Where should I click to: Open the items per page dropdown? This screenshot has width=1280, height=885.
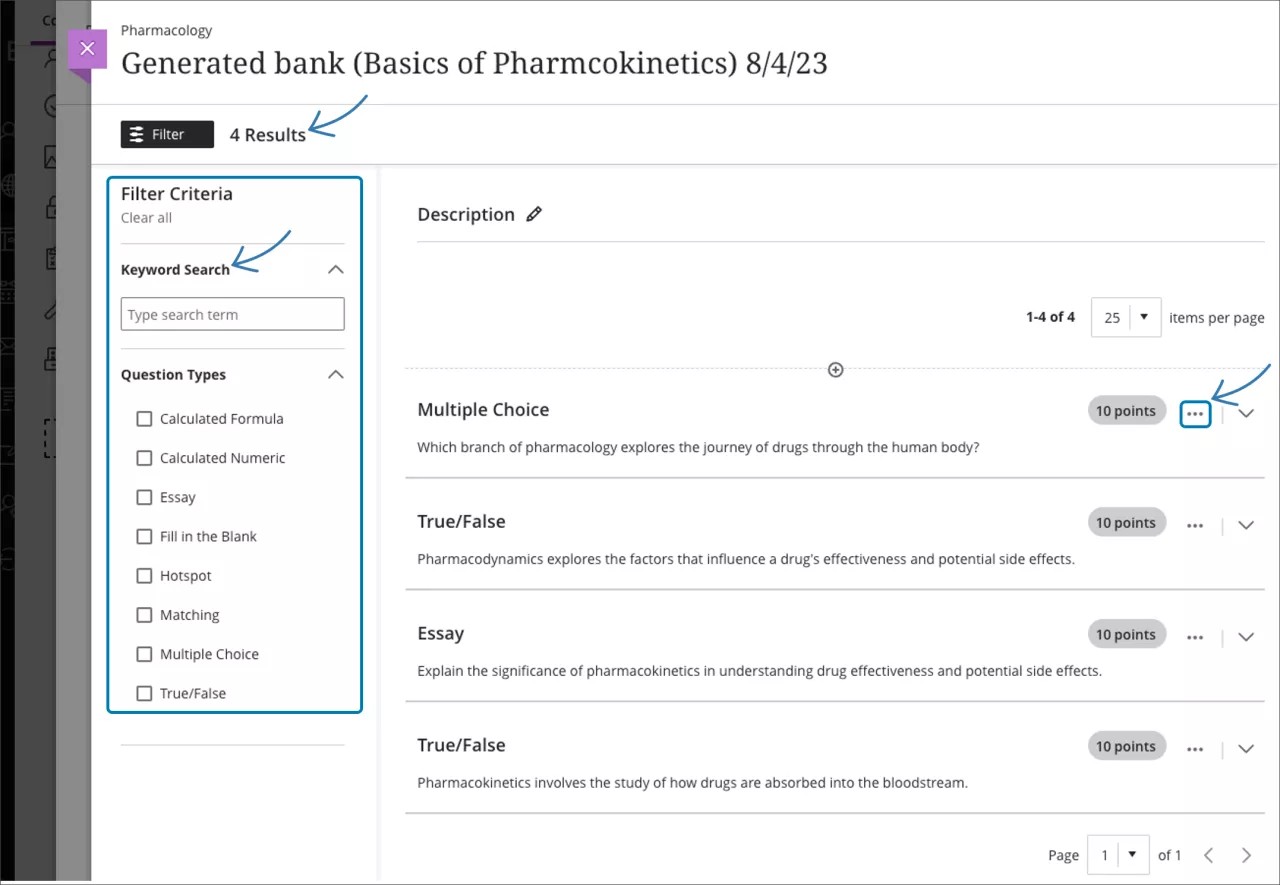click(x=1125, y=317)
